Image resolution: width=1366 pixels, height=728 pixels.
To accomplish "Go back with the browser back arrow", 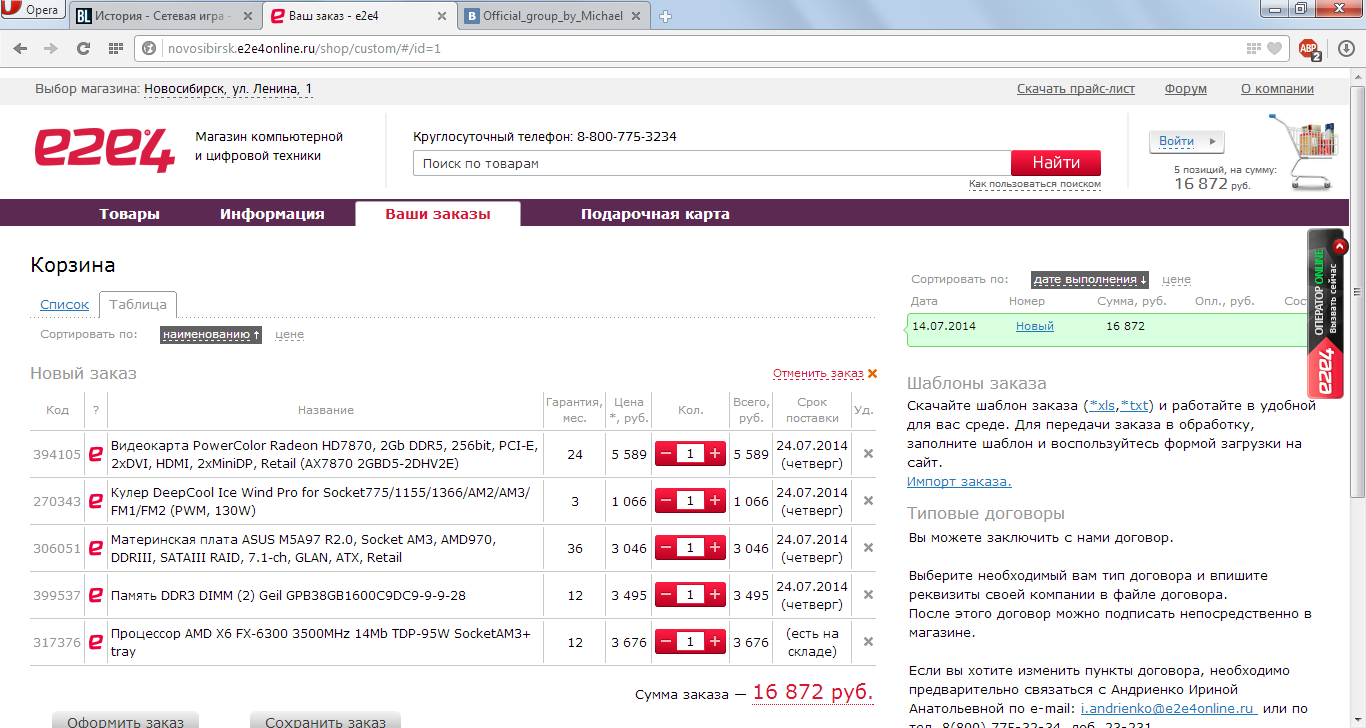I will point(22,48).
